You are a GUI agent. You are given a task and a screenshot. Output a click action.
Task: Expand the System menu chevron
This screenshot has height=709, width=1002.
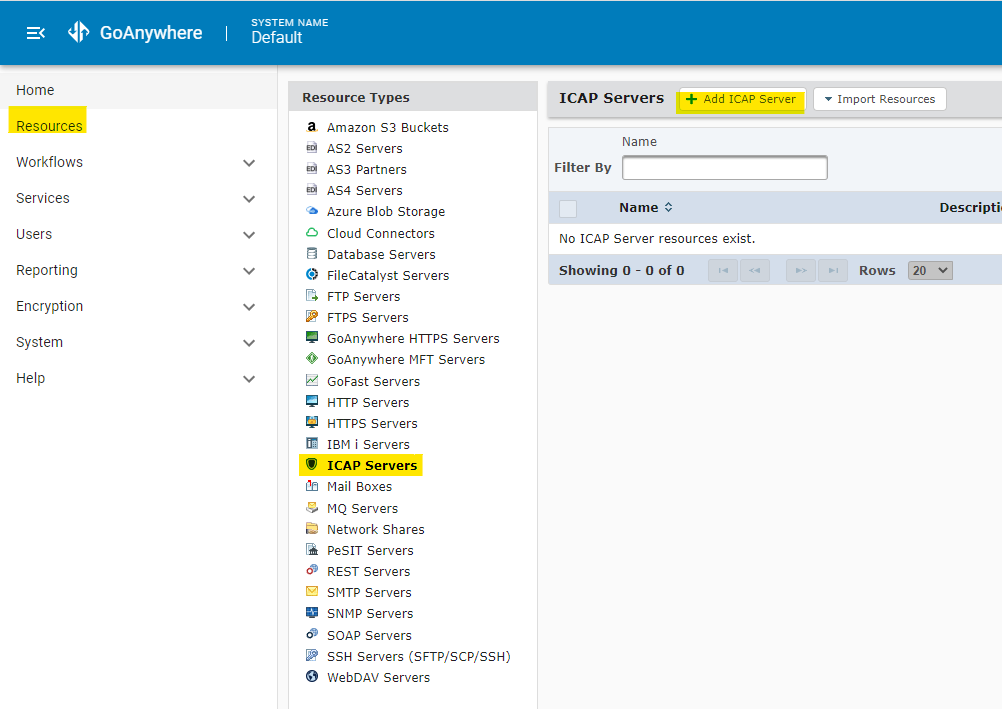tap(249, 343)
